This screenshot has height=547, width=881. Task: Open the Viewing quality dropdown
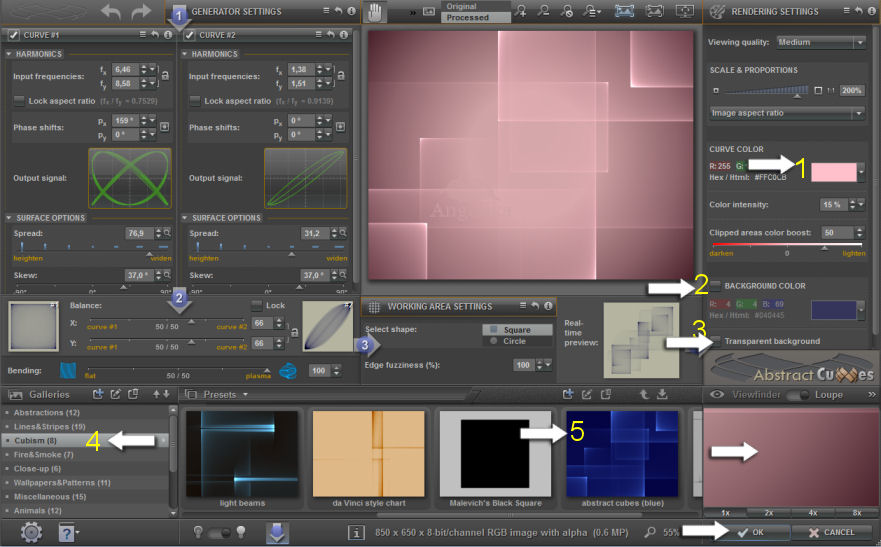(x=820, y=42)
